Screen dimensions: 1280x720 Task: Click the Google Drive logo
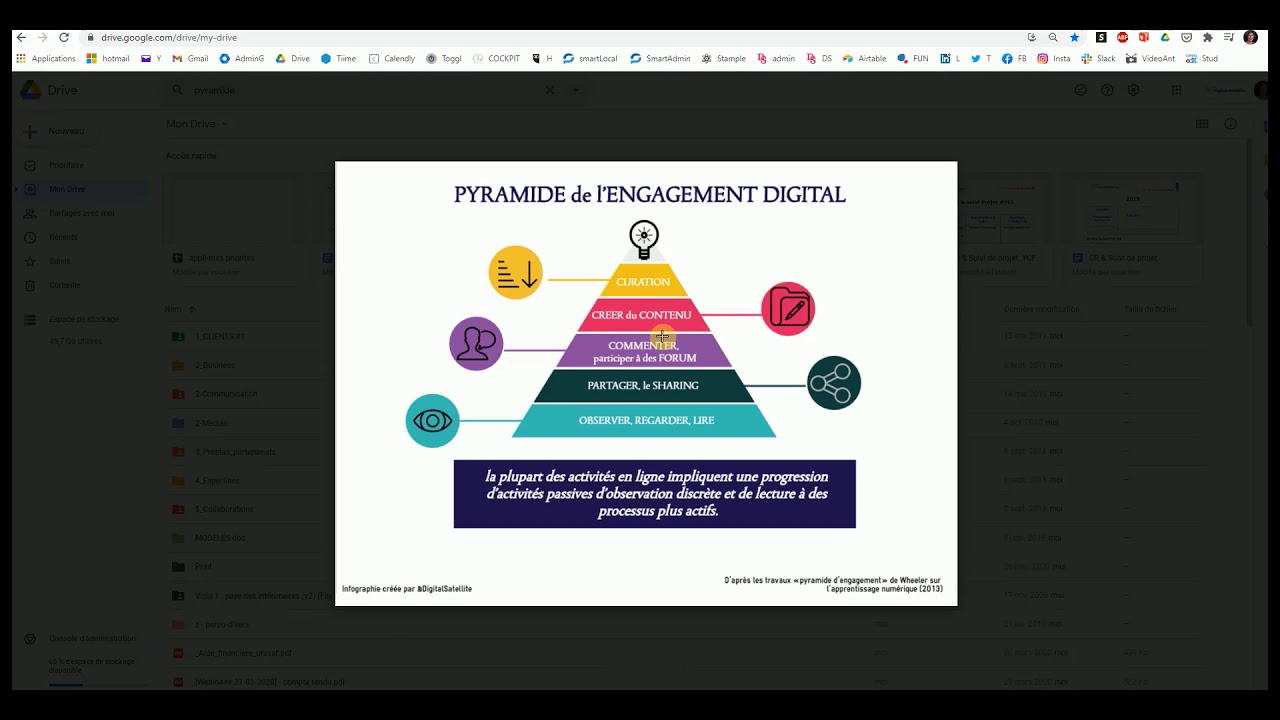pos(49,90)
